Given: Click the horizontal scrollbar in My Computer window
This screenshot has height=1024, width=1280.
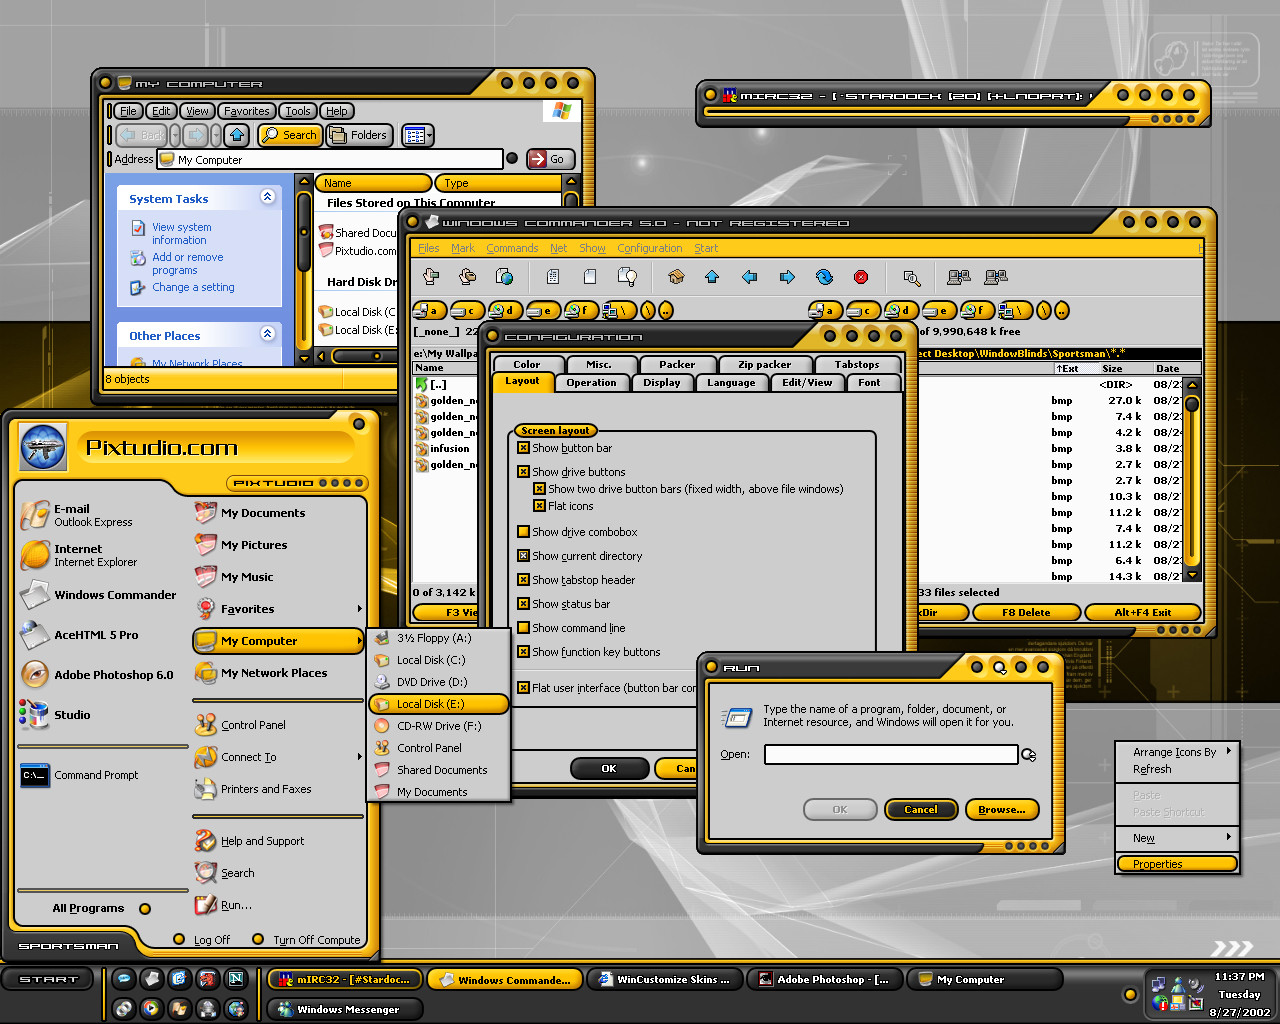Looking at the screenshot, I should click(x=356, y=356).
